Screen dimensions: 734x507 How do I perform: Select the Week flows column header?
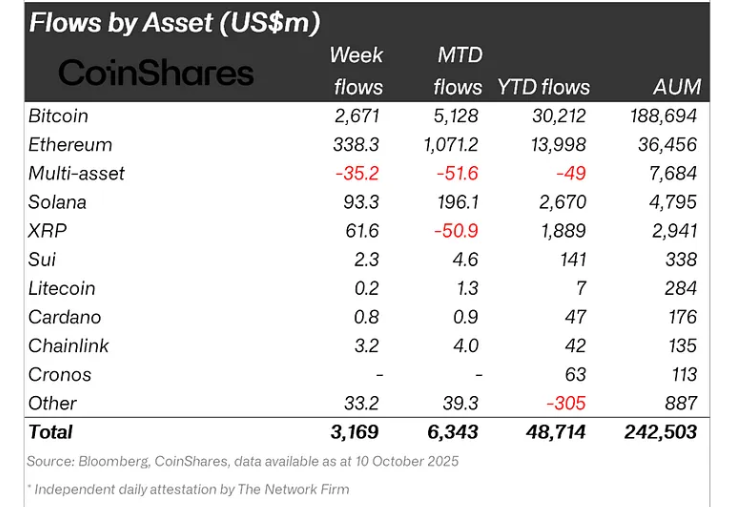[x=357, y=70]
